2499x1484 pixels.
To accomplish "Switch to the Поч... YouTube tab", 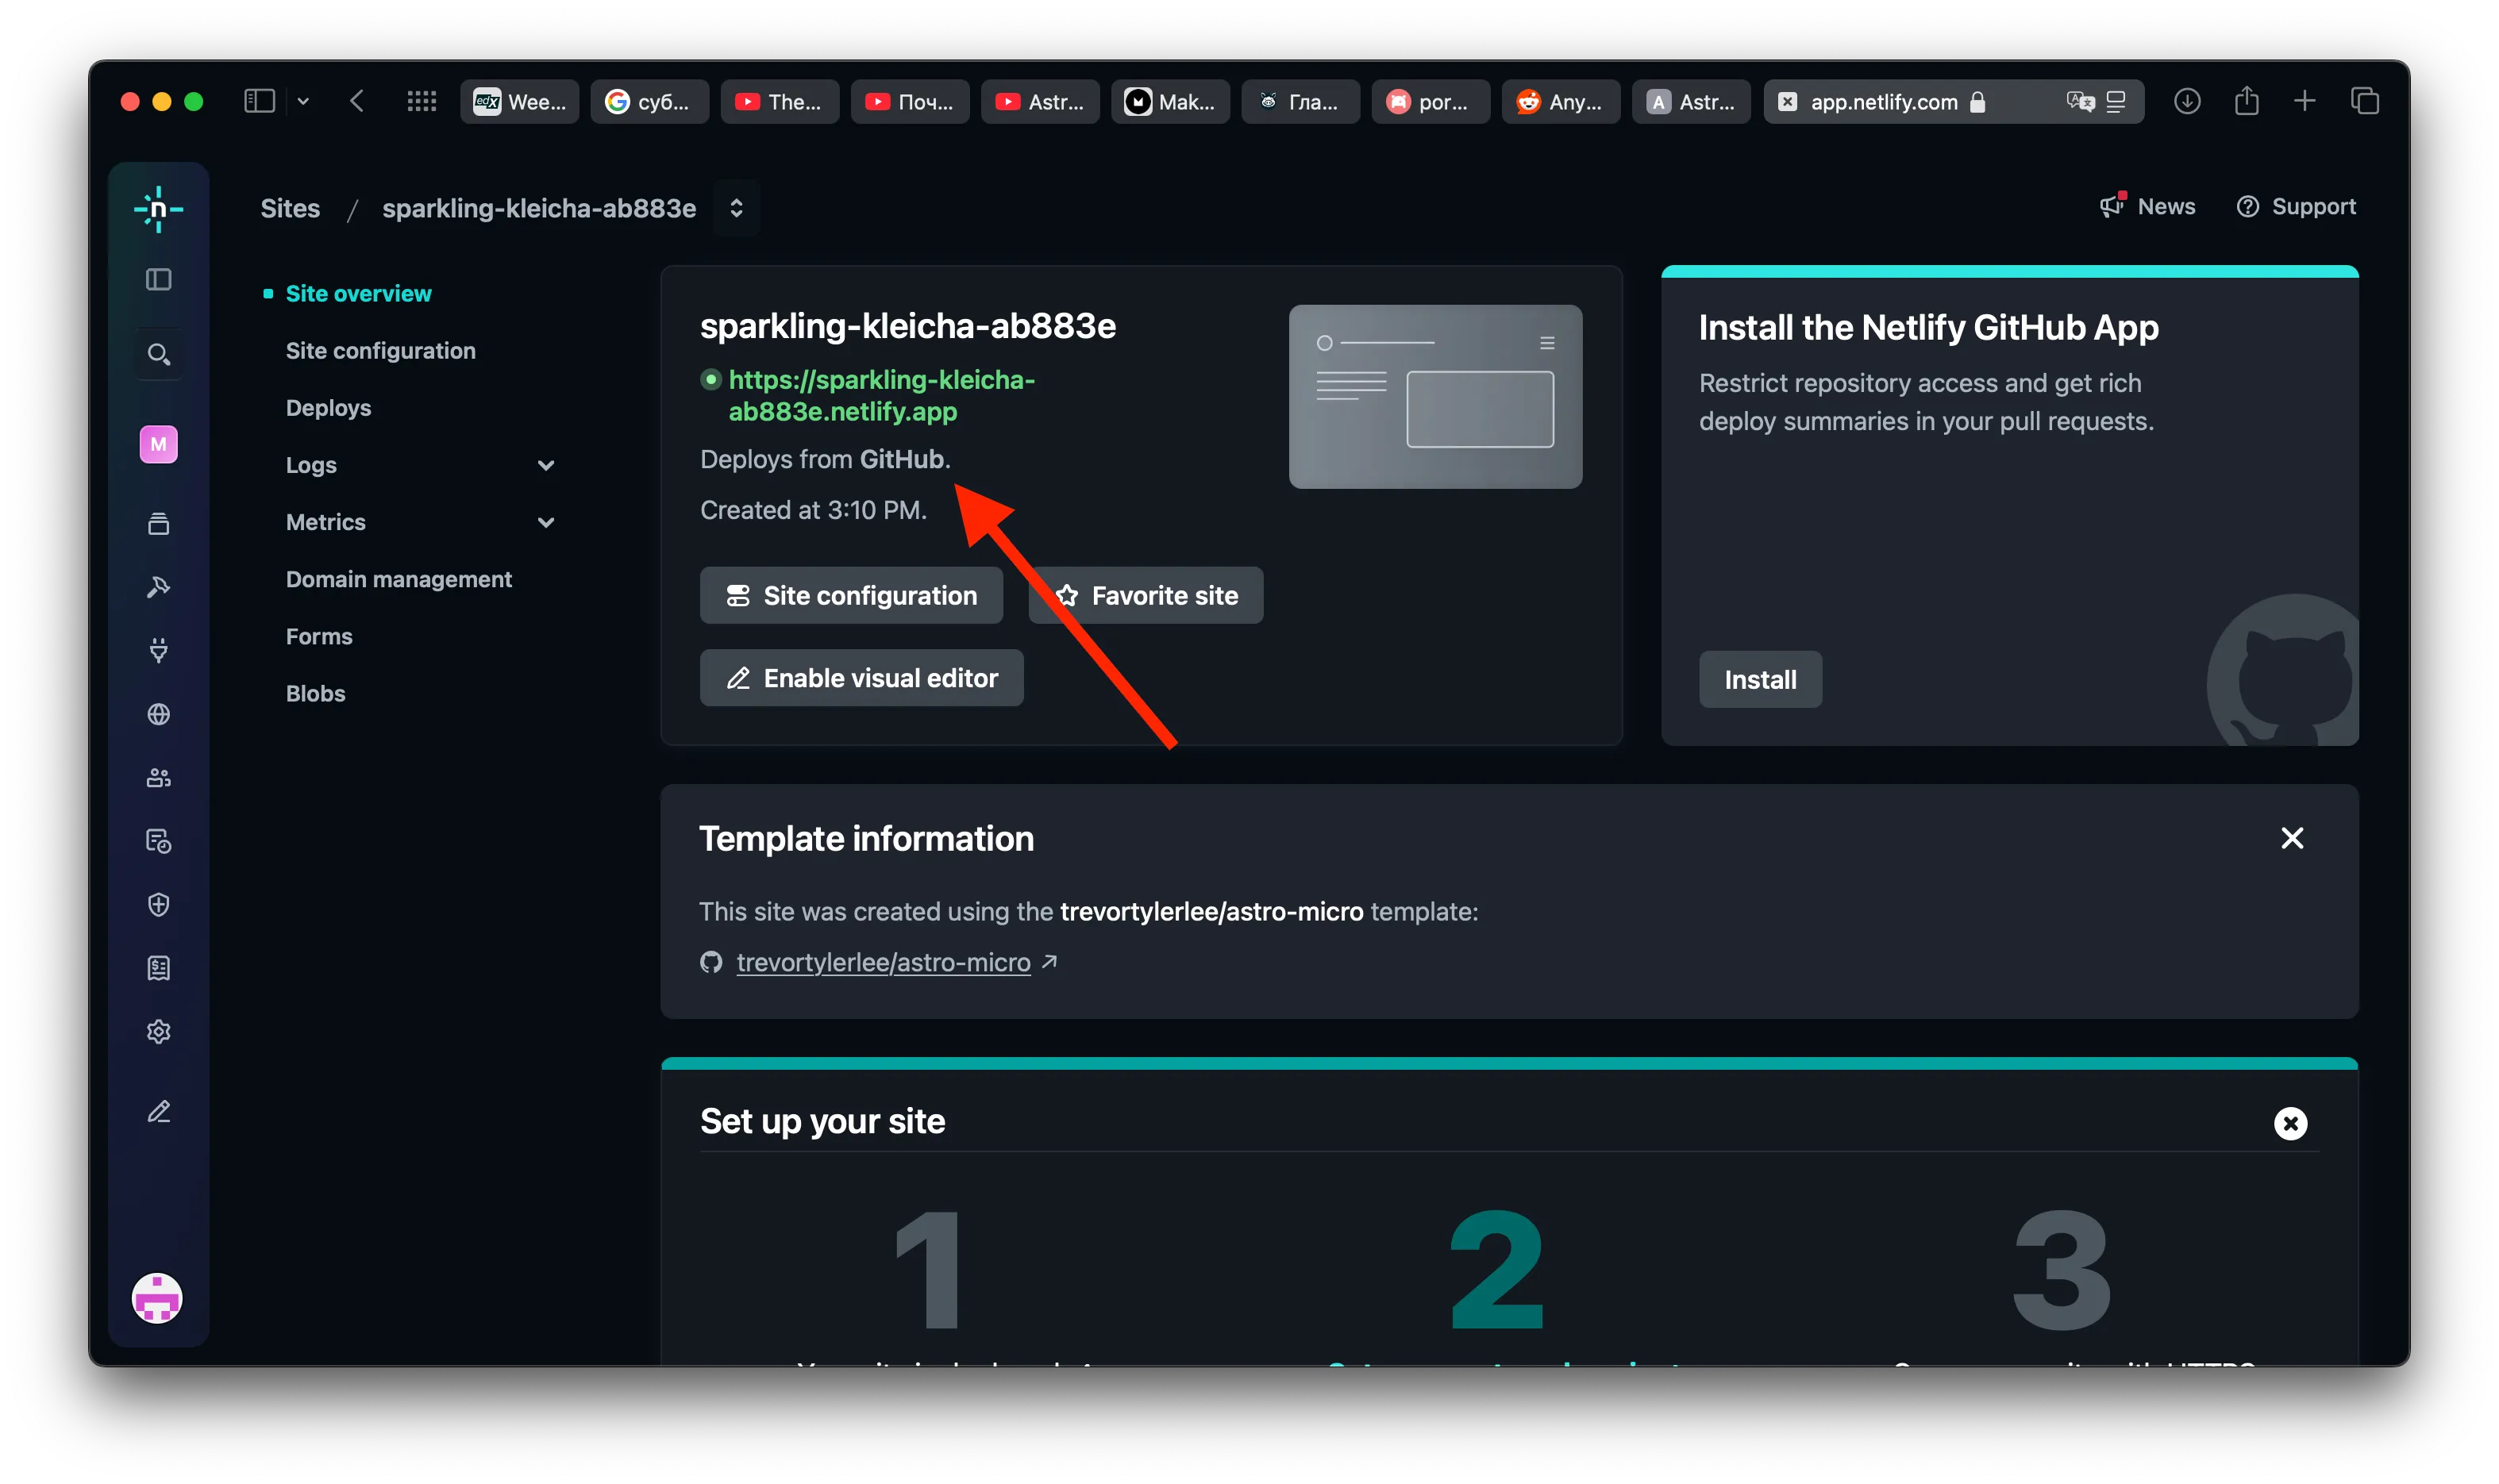I will pyautogui.click(x=910, y=101).
